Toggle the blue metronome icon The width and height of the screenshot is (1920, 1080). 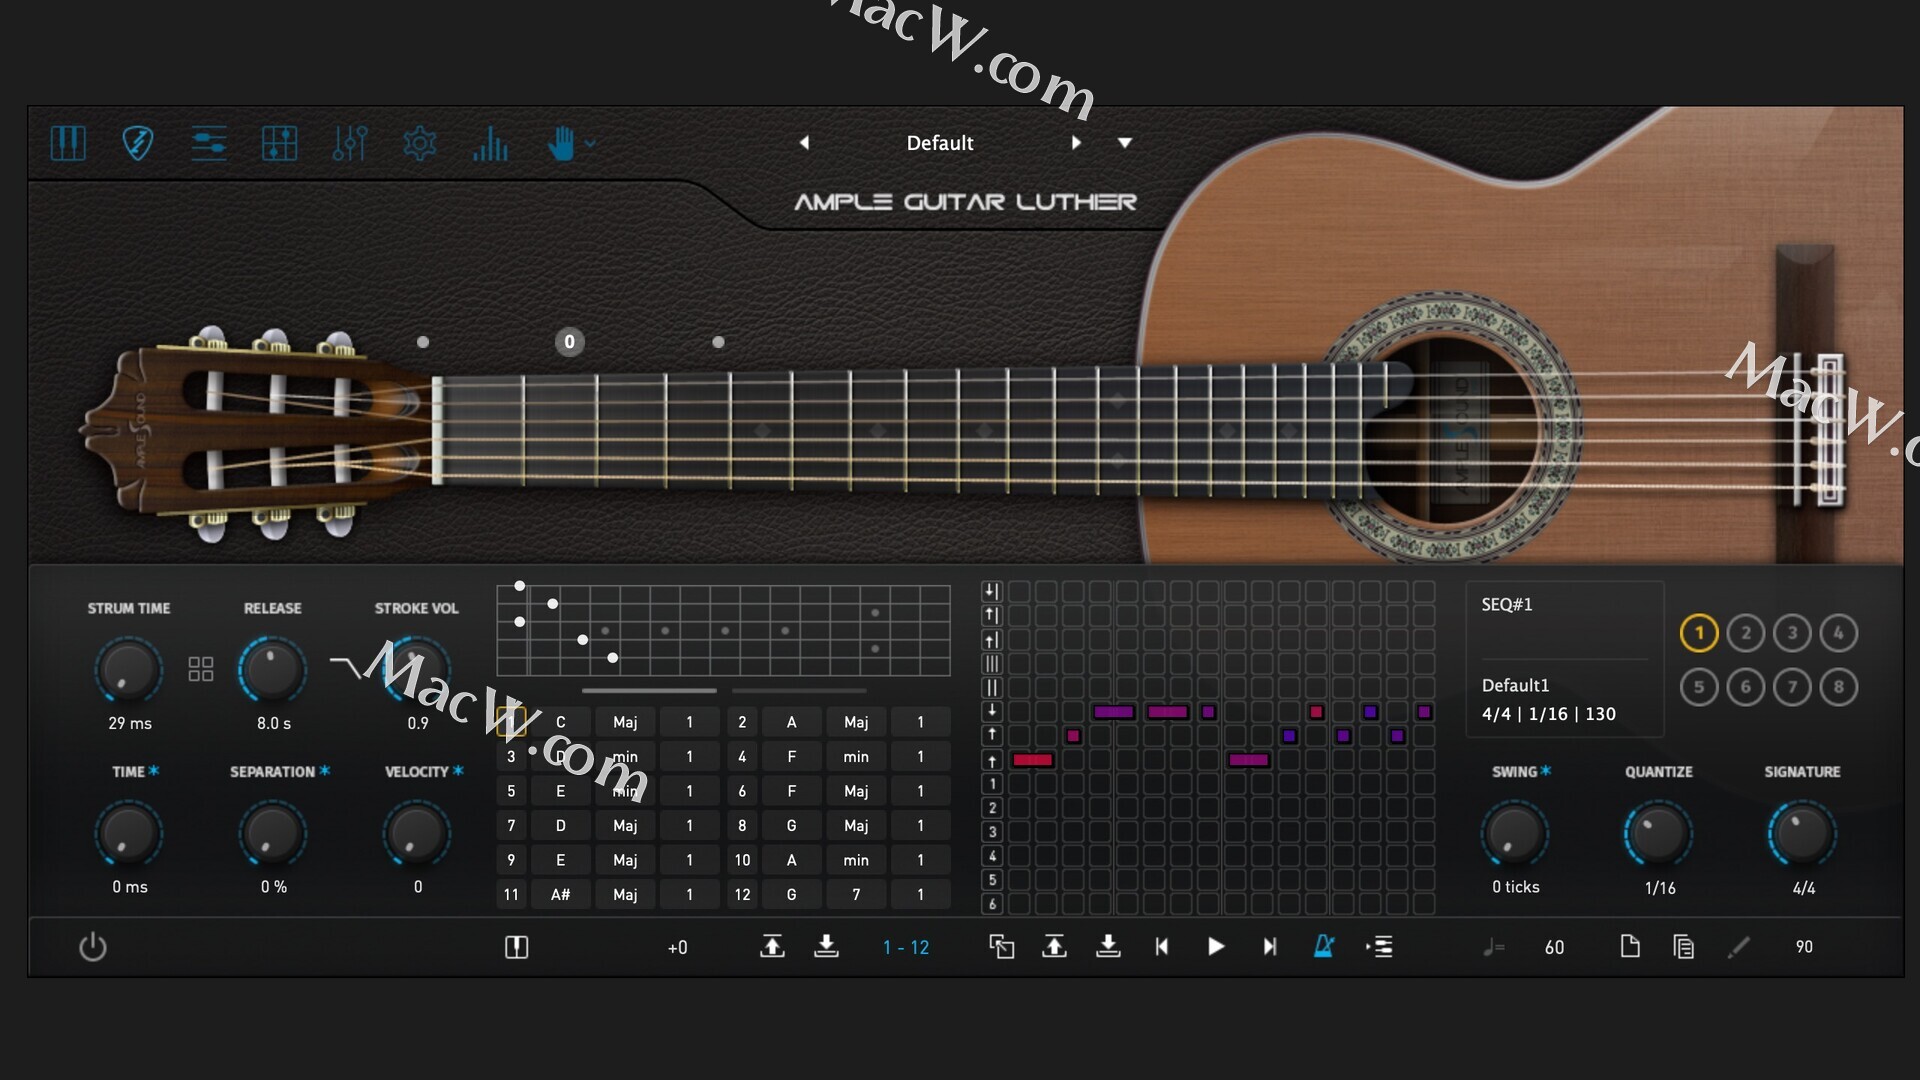(x=1323, y=946)
